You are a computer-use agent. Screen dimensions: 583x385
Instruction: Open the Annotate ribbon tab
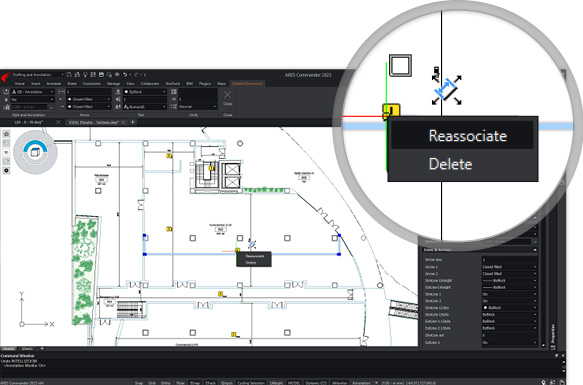pyautogui.click(x=54, y=84)
